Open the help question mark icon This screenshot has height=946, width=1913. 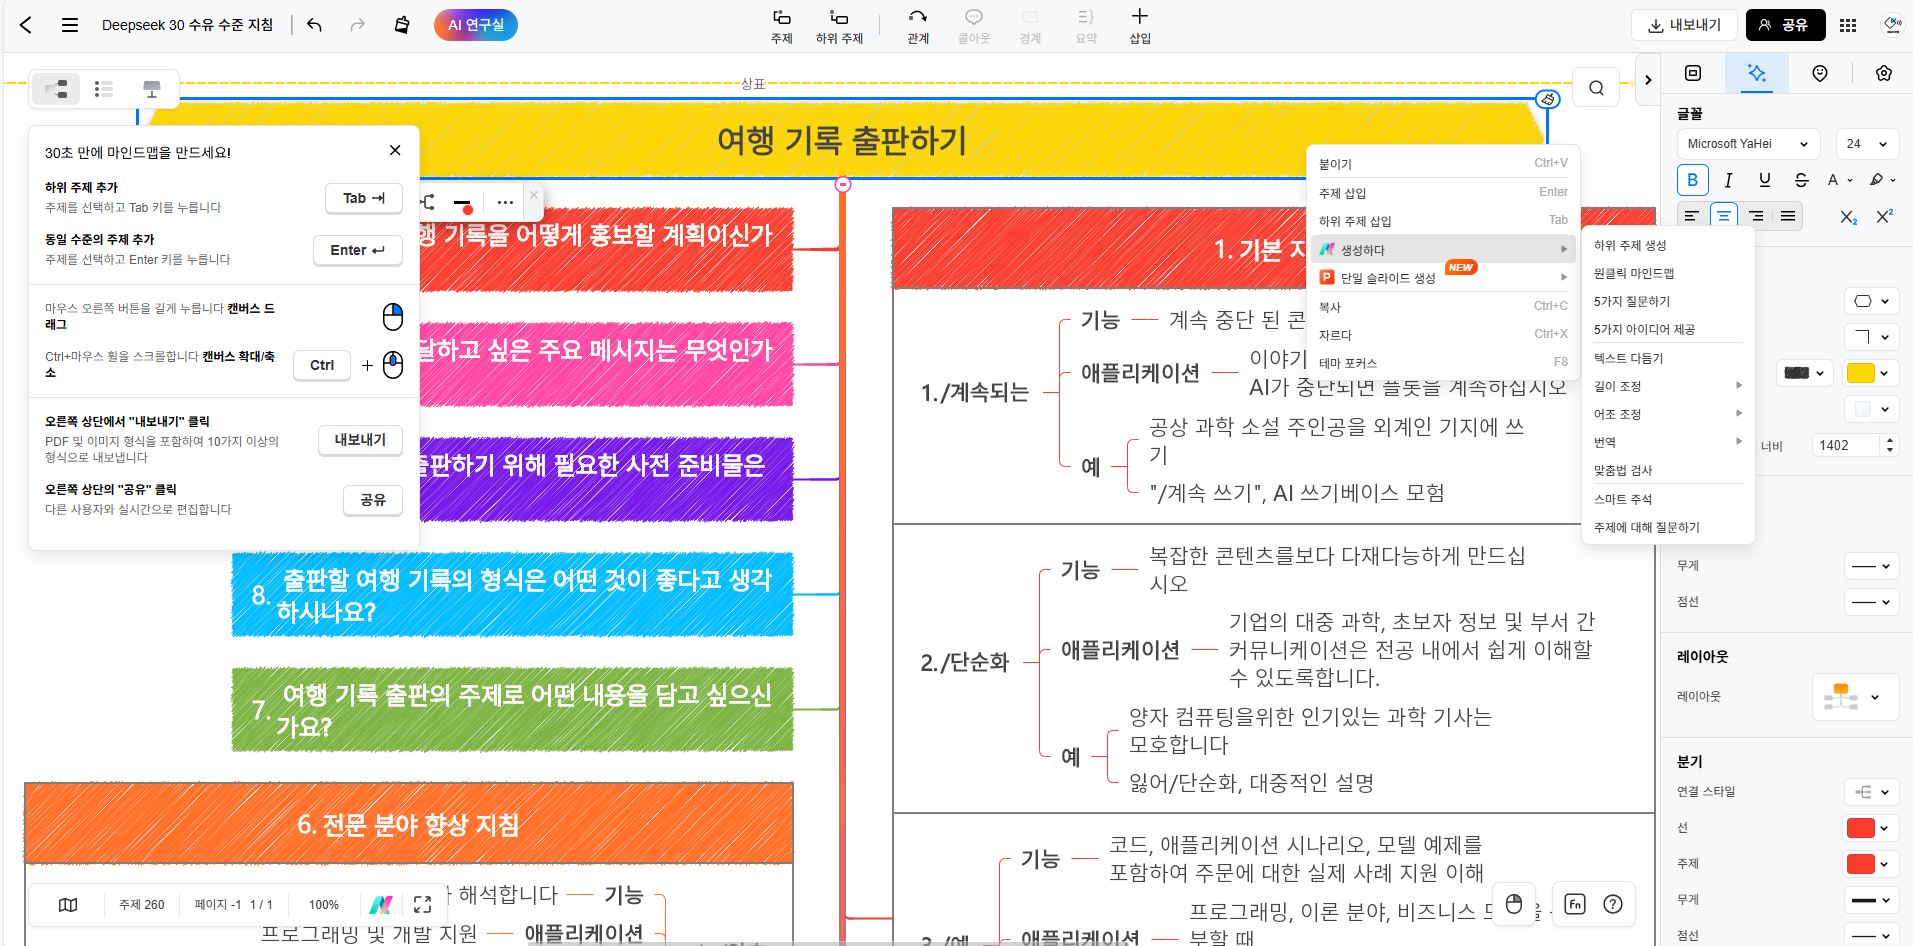[1613, 904]
